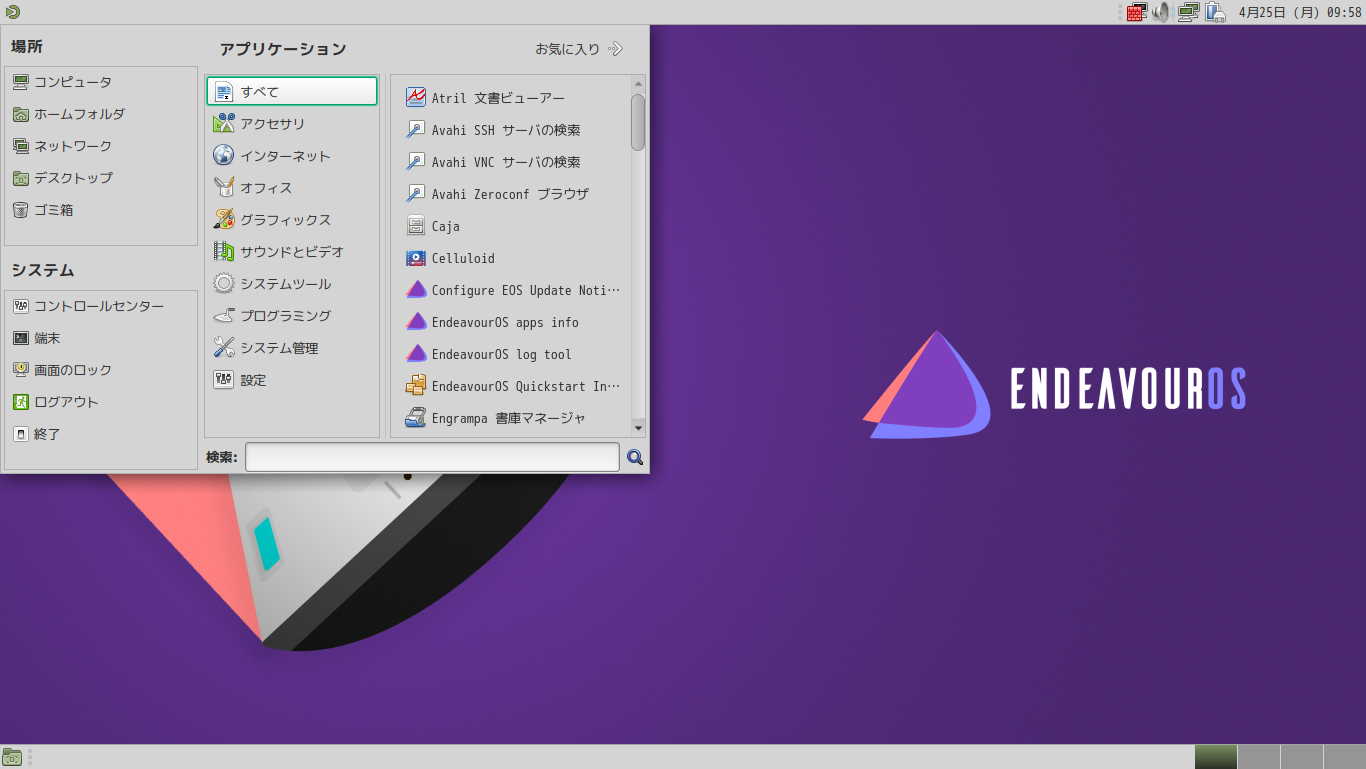Viewport: 1366px width, 769px height.
Task: Open the clock showing 4月25日 09:58
Action: [1300, 12]
